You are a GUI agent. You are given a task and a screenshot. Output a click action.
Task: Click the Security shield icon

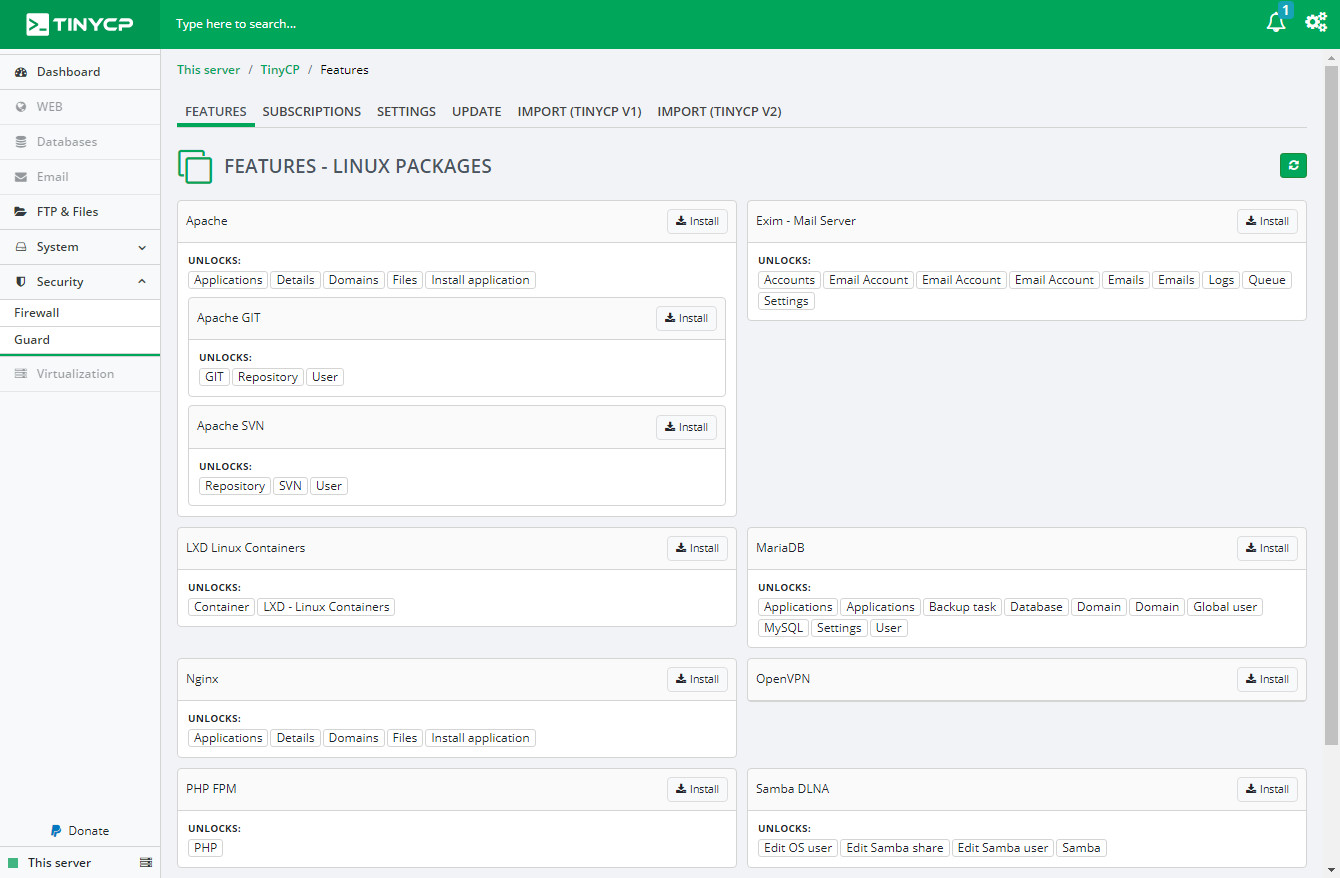[21, 282]
